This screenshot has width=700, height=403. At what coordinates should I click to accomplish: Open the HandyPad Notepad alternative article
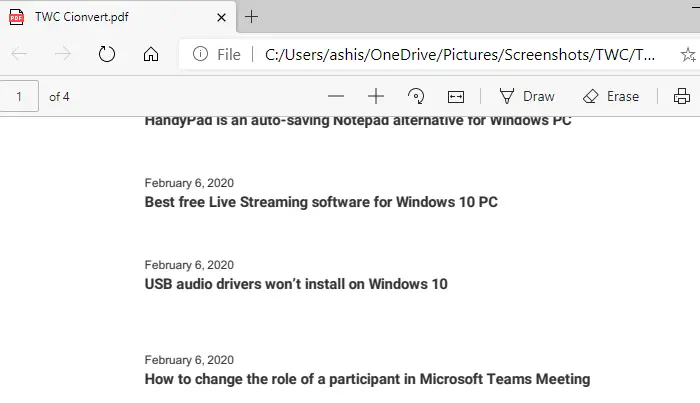point(358,121)
